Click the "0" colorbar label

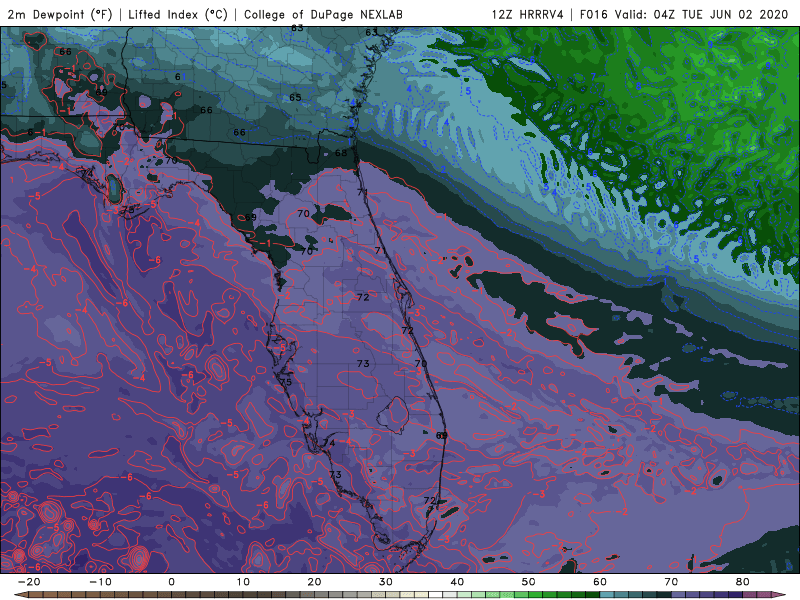tap(171, 582)
